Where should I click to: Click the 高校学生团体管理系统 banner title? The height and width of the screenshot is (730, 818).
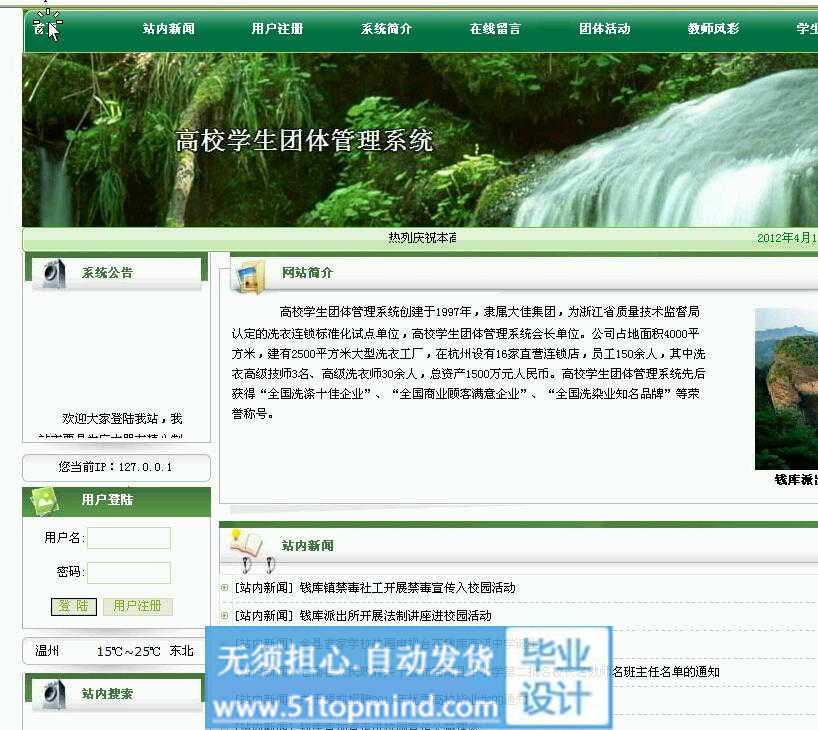(x=304, y=141)
